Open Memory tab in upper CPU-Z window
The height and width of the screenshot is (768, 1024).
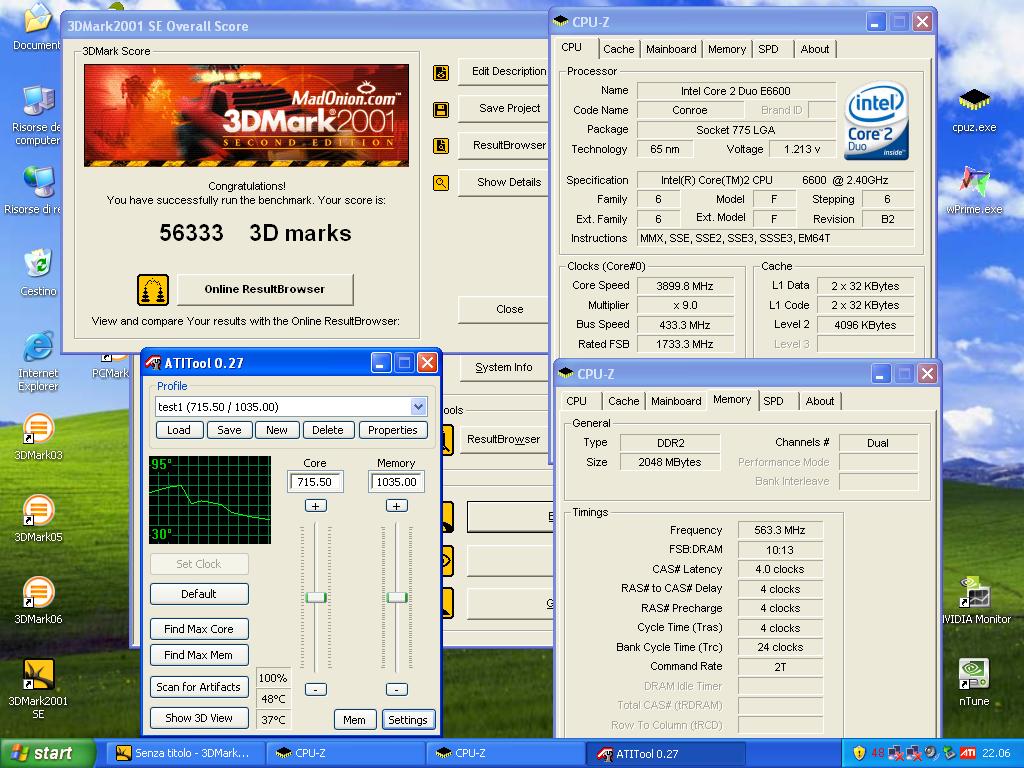pyautogui.click(x=726, y=49)
